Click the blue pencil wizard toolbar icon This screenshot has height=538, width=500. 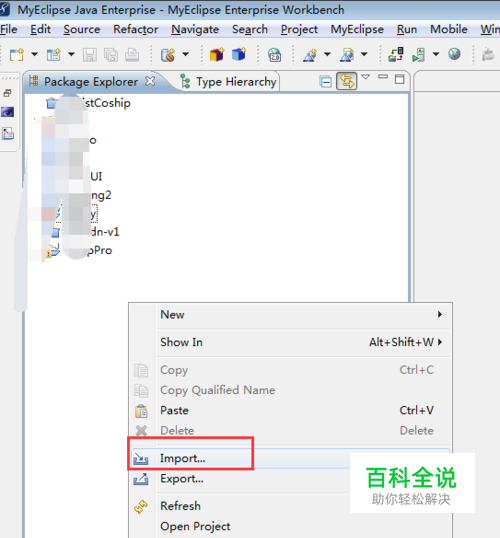[310, 55]
